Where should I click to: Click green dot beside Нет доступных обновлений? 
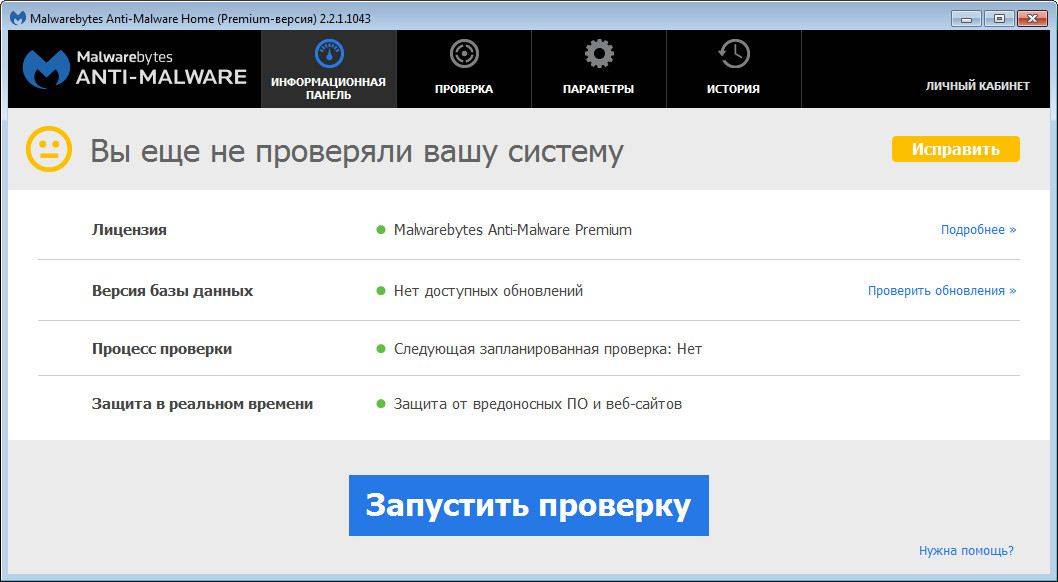pos(381,291)
